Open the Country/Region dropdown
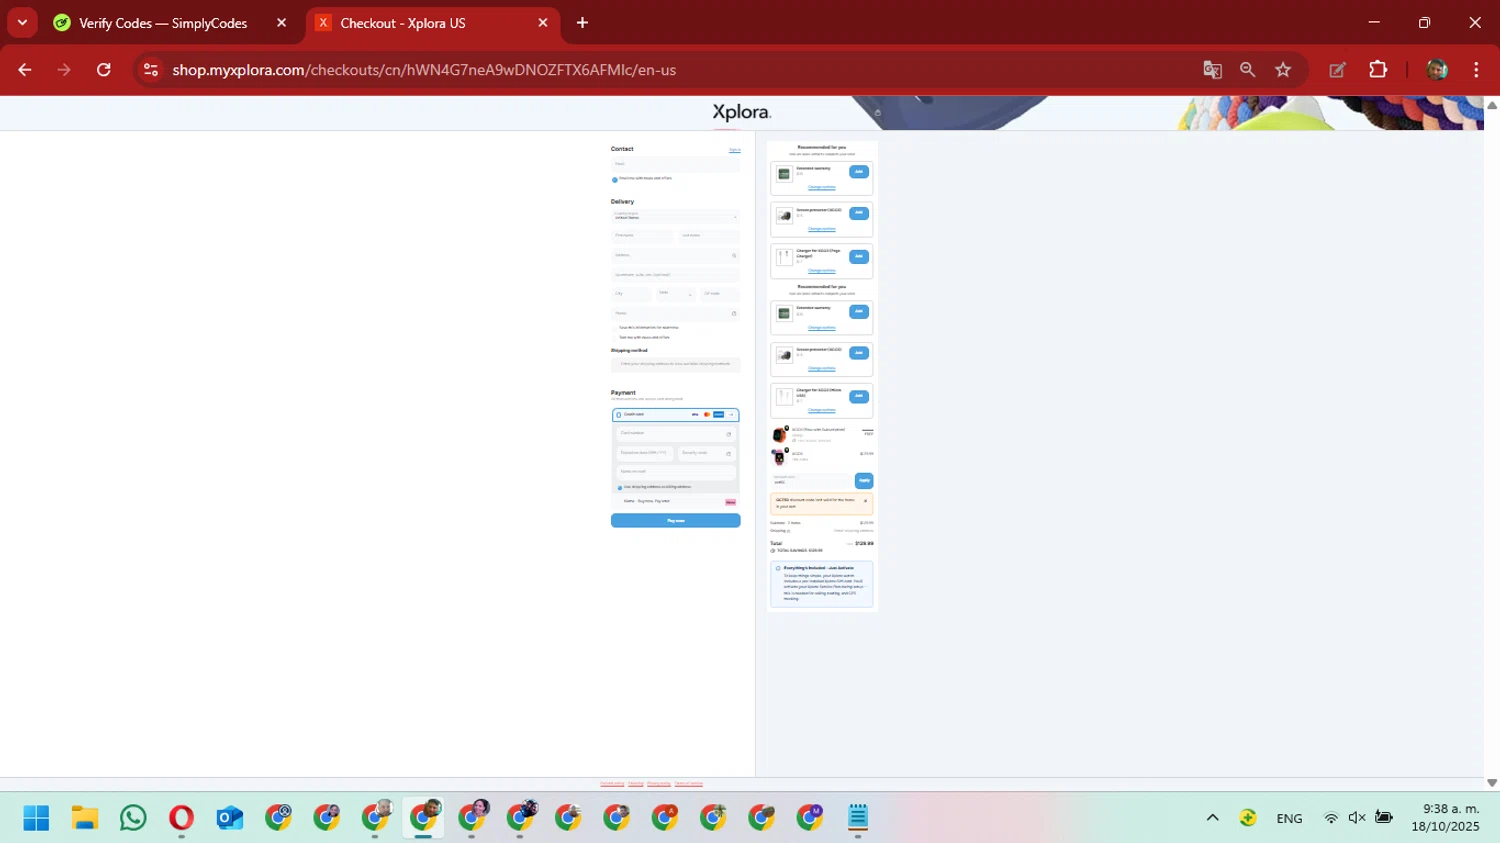Viewport: 1500px width, 843px height. click(x=675, y=216)
